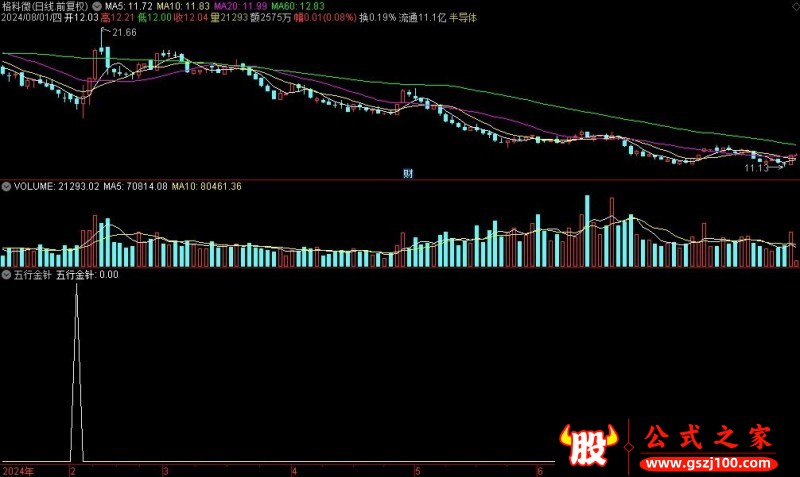800x477 pixels.
Task: Click the turnover amount 额2575万
Action: 271,18
